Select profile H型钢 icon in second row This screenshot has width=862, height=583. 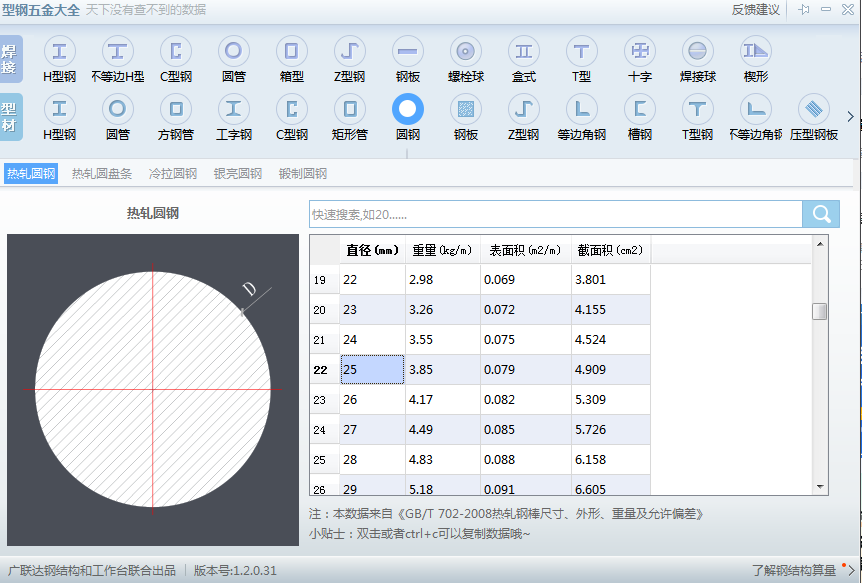pos(59,109)
